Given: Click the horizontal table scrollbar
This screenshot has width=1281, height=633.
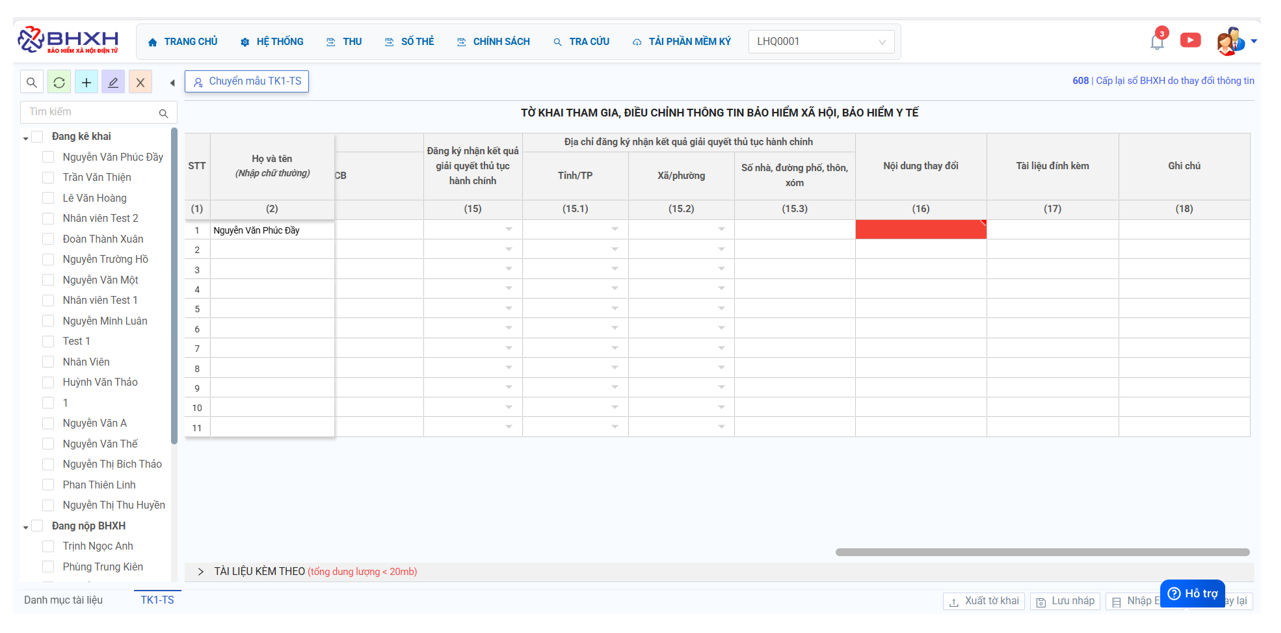Looking at the screenshot, I should click(1042, 552).
